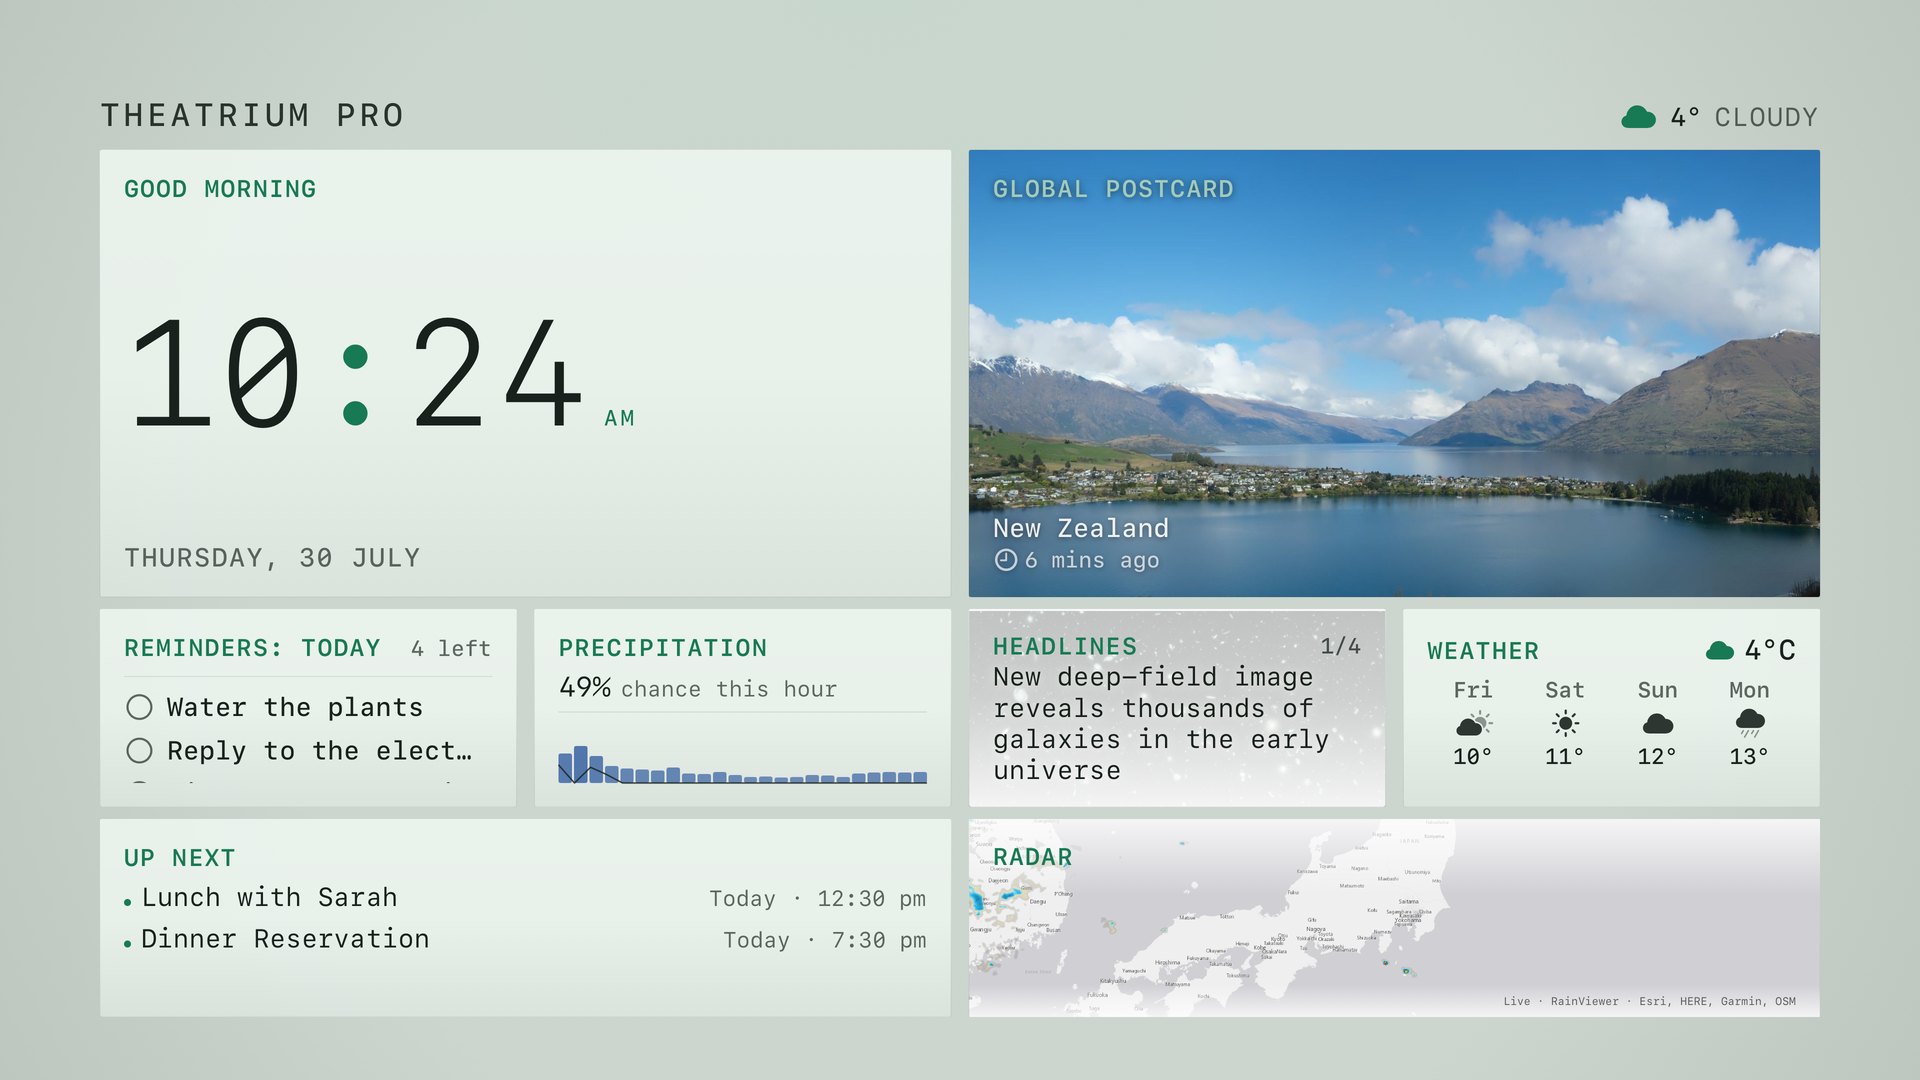
Task: Mark Water the plants reminder as done
Action: [140, 707]
